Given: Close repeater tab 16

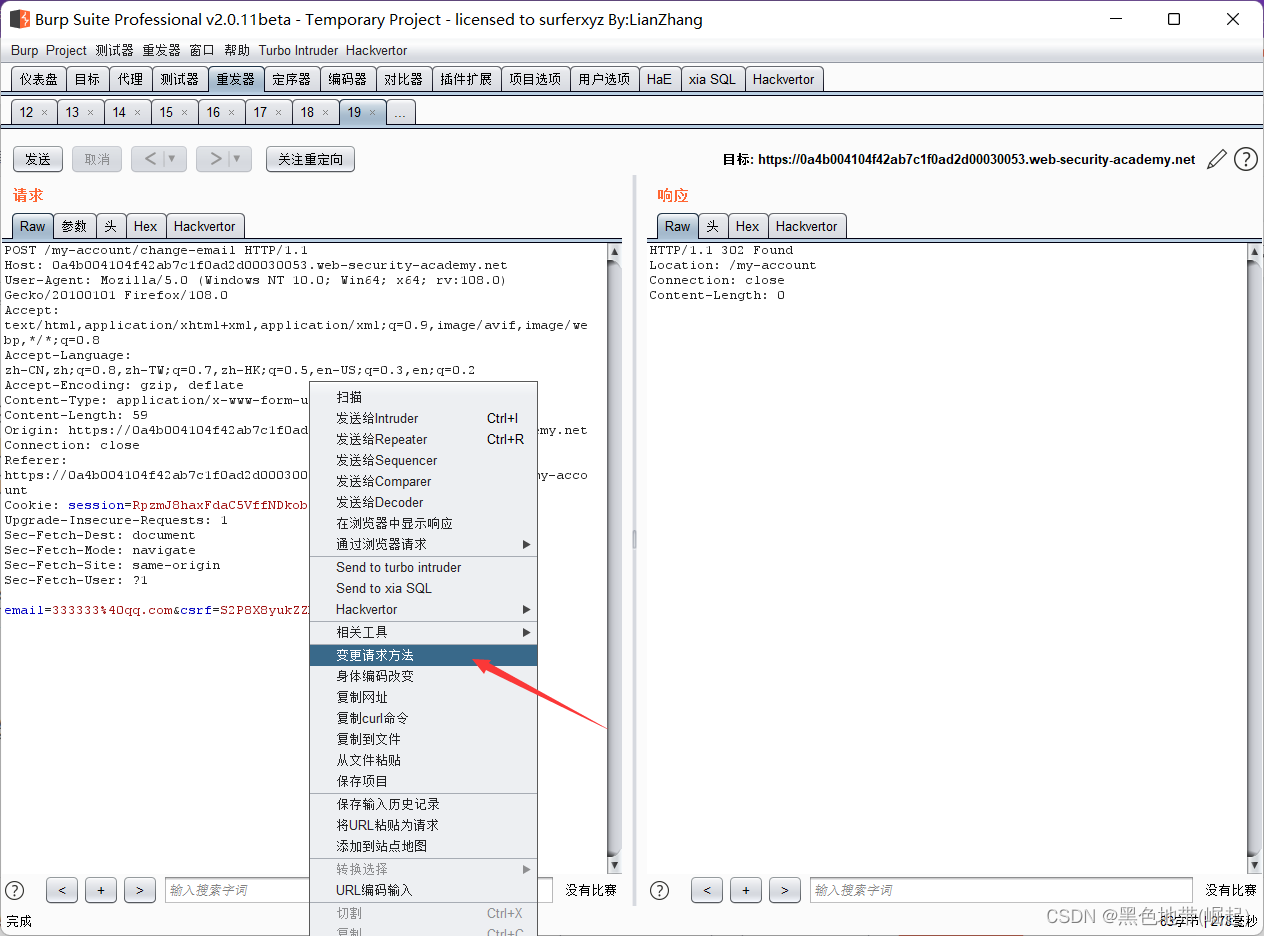Looking at the screenshot, I should coord(232,113).
